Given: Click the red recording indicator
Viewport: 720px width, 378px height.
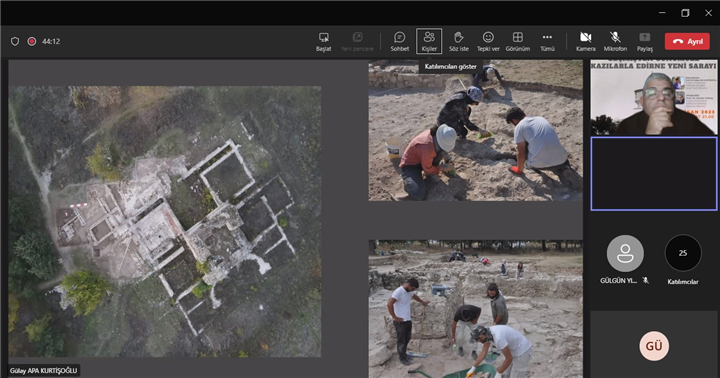Looking at the screenshot, I should [x=32, y=41].
